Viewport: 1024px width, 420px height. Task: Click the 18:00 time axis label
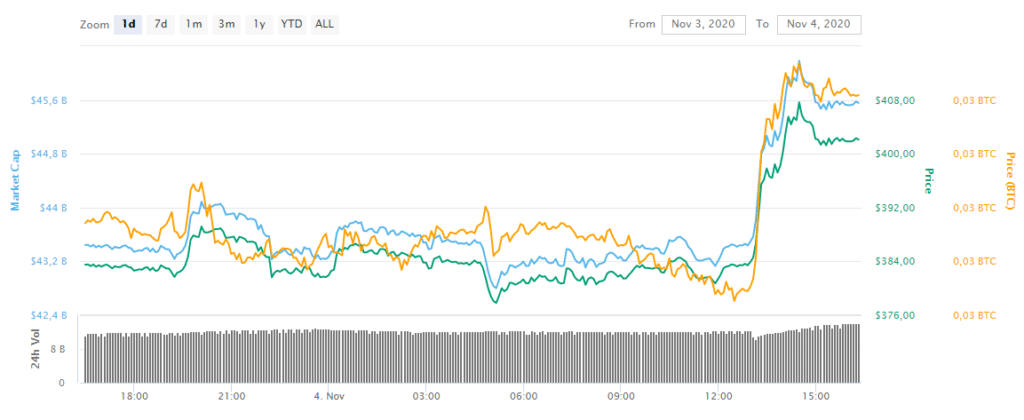135,396
